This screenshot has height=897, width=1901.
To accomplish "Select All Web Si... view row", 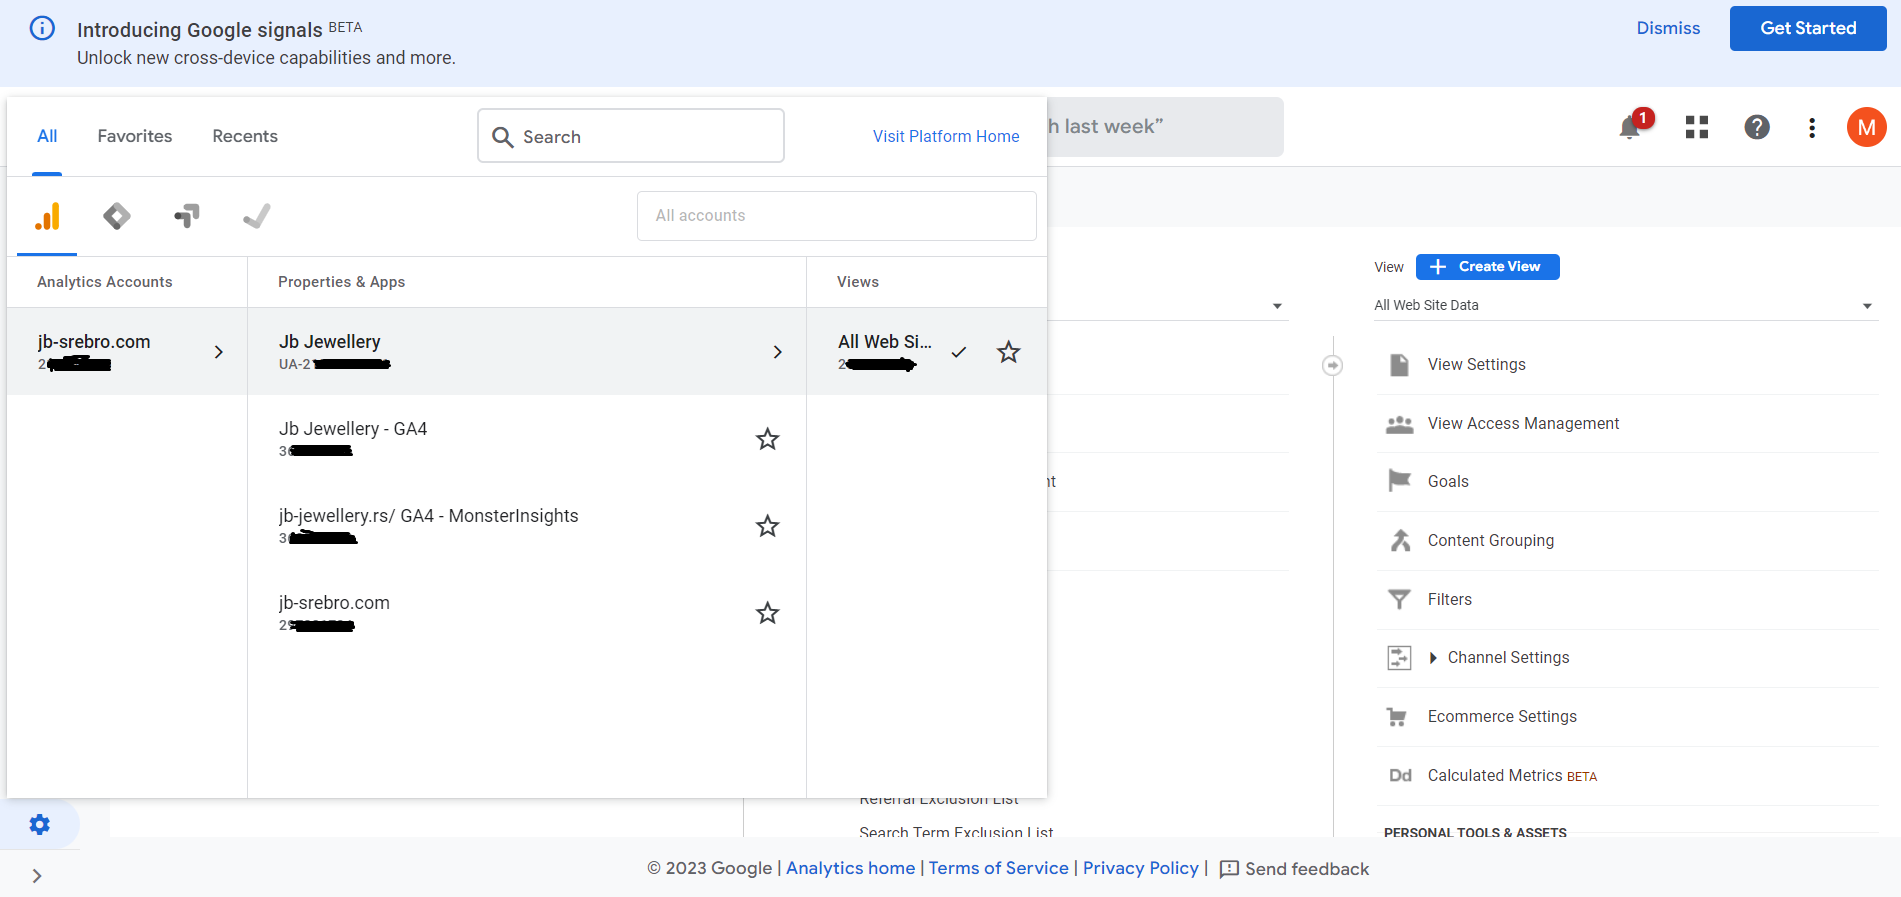I will tap(927, 352).
